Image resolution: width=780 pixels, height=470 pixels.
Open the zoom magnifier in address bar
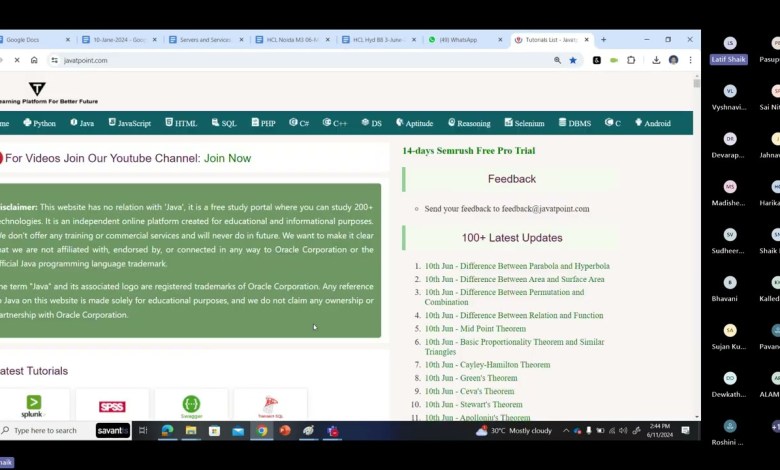[x=557, y=60]
